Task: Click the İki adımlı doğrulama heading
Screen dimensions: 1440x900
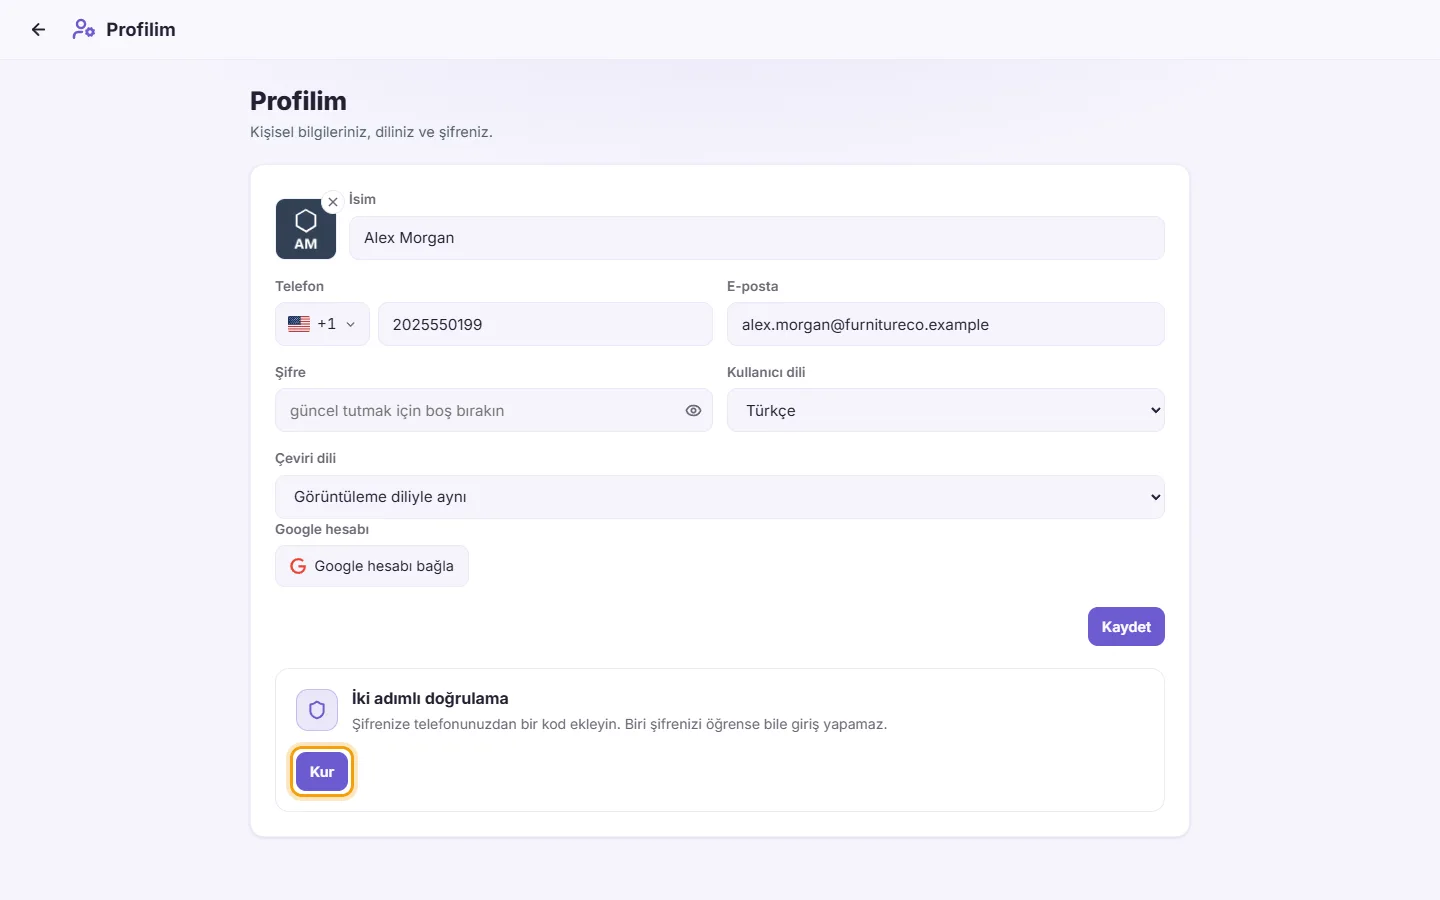Action: [x=430, y=698]
